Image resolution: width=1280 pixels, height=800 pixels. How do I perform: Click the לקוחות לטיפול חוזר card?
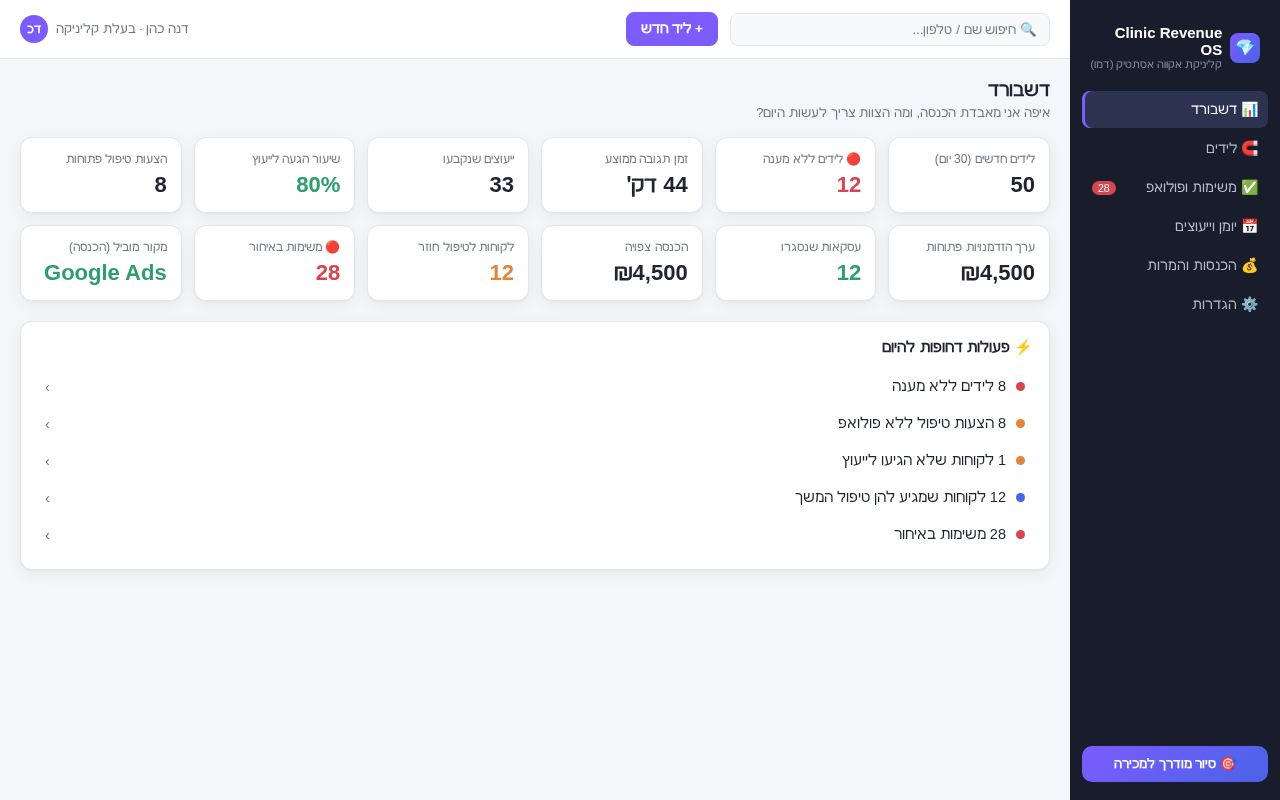[x=448, y=263]
